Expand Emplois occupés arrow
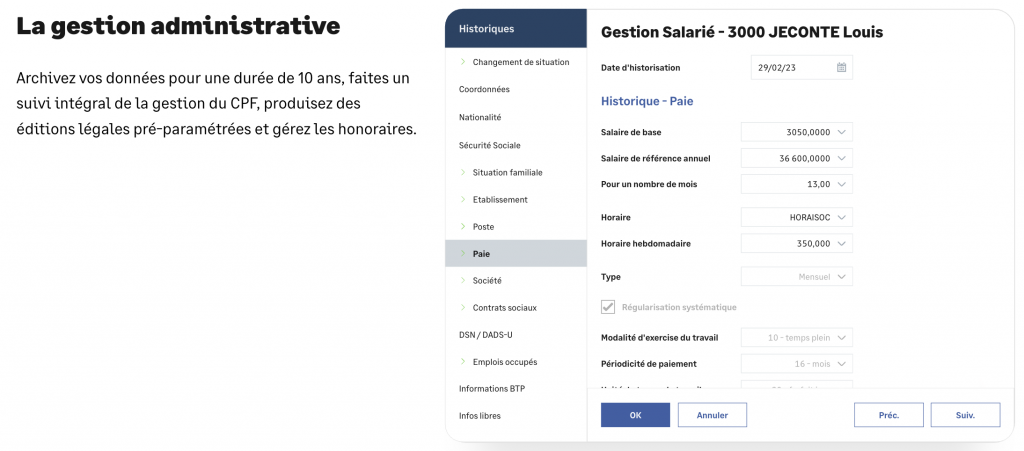The height and width of the screenshot is (451, 1024). coord(463,361)
